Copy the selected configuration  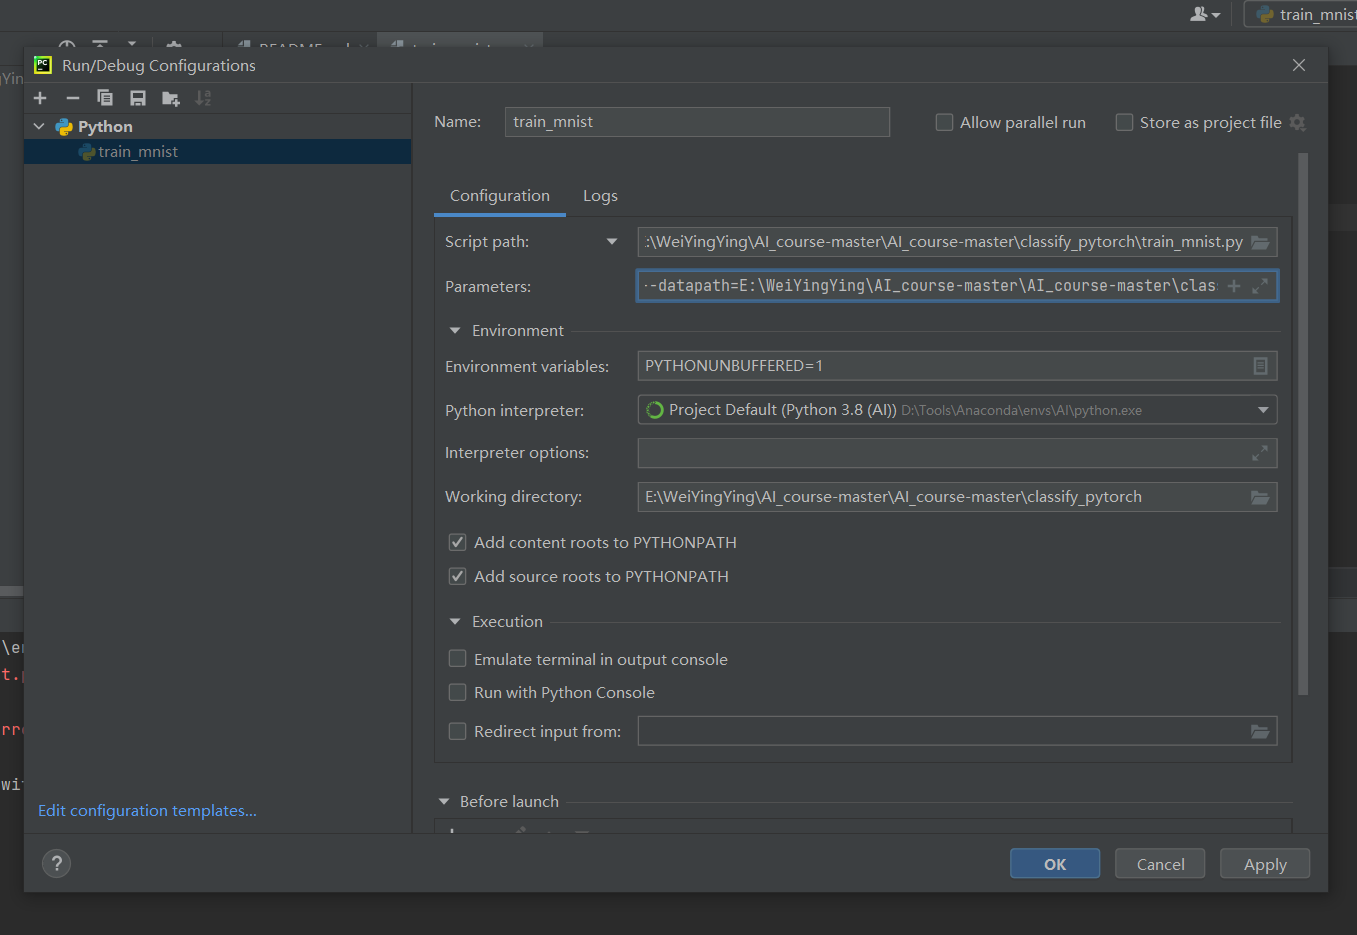click(x=105, y=98)
